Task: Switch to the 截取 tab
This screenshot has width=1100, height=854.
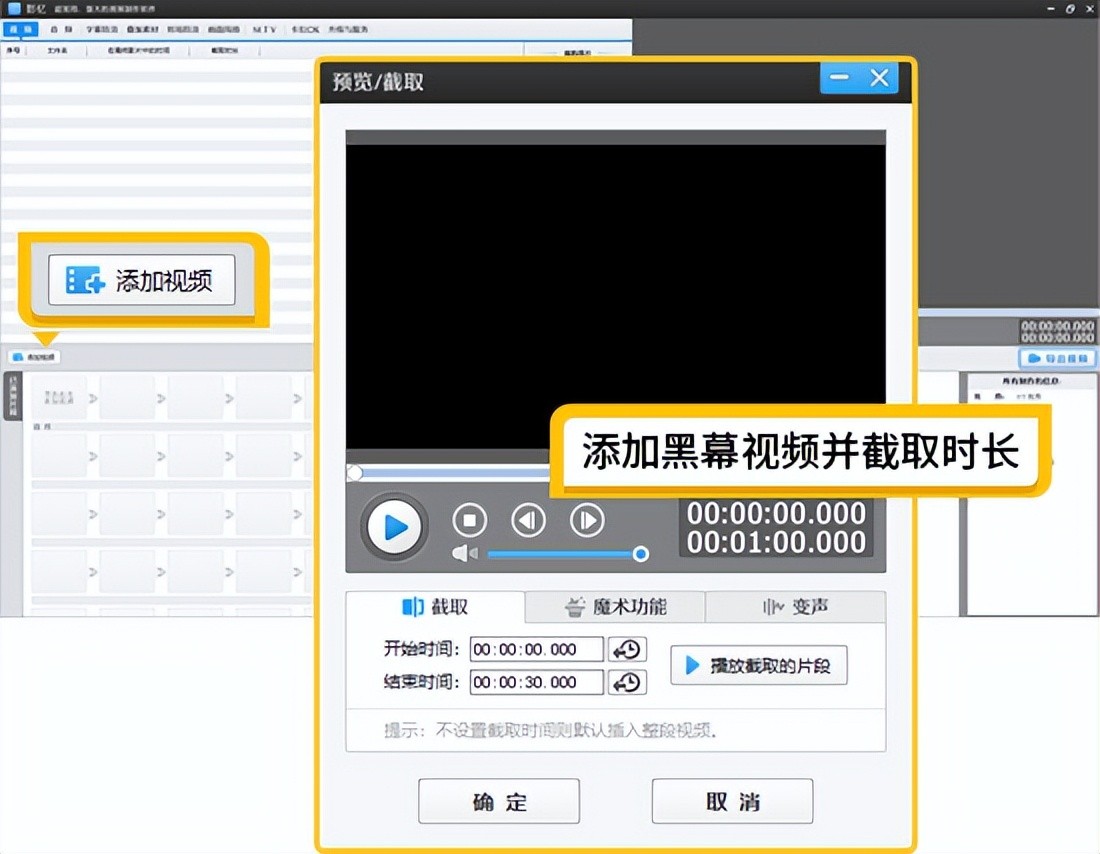Action: click(435, 607)
